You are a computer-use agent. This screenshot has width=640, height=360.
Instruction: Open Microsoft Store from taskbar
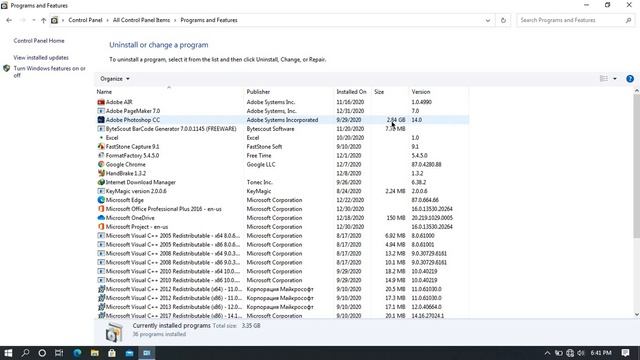112,353
